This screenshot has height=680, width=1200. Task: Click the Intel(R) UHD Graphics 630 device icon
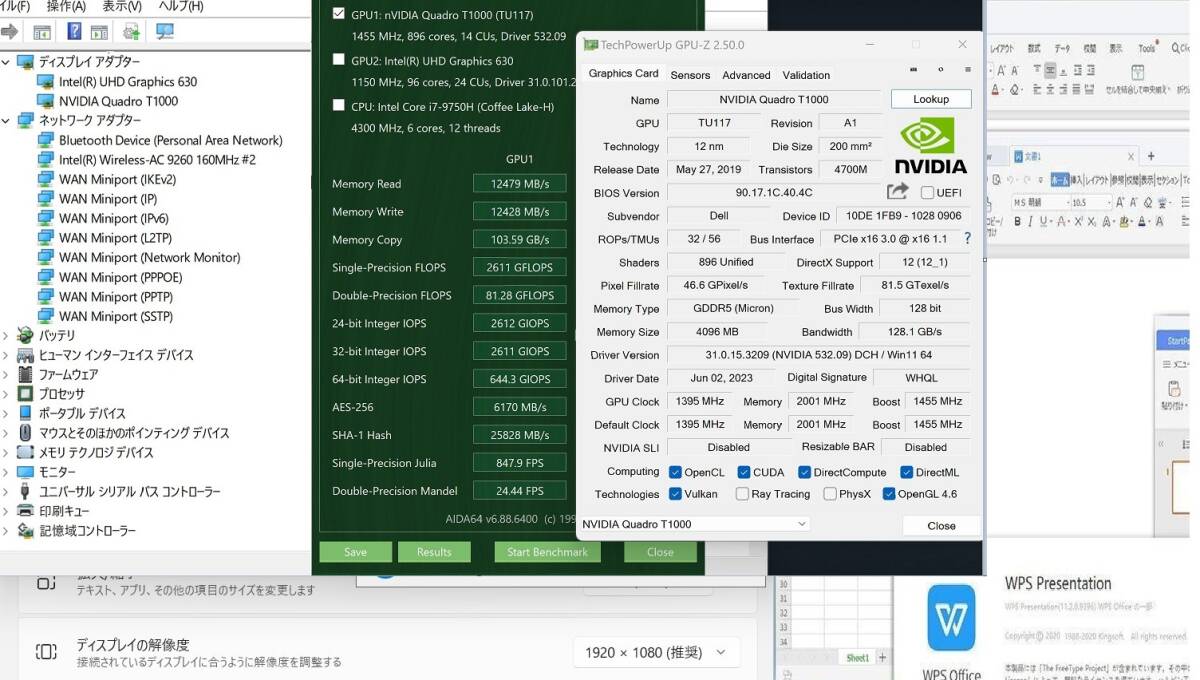[45, 82]
